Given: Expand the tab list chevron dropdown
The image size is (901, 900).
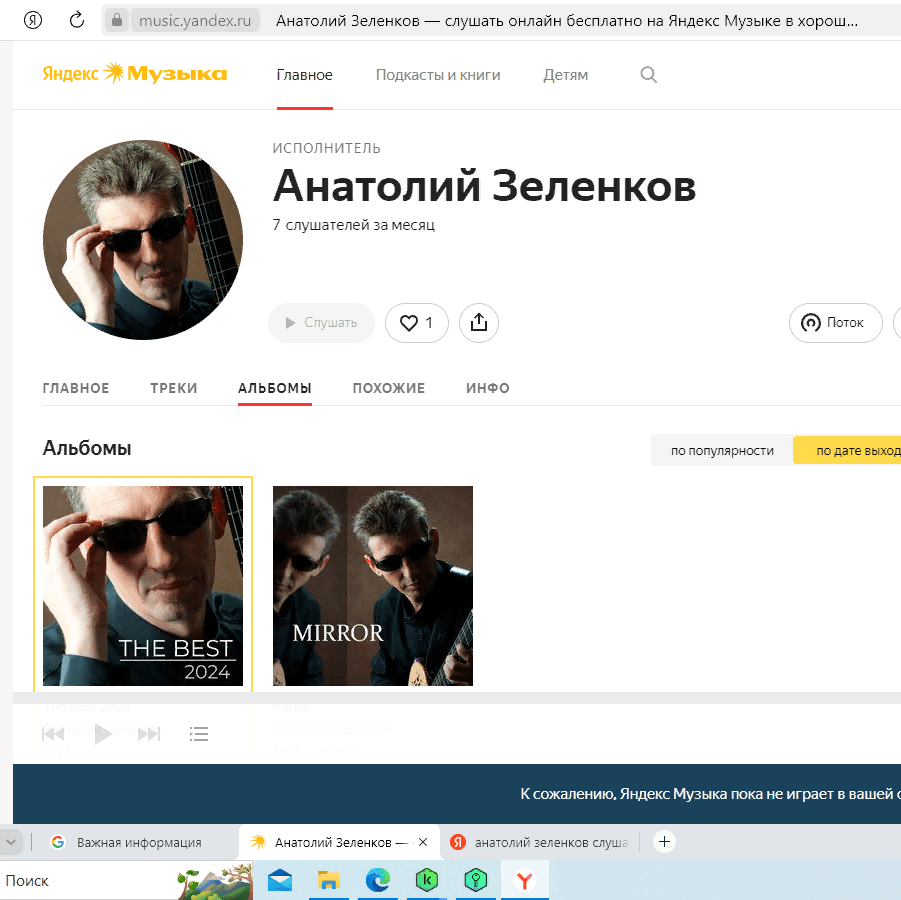Looking at the screenshot, I should click(x=11, y=843).
